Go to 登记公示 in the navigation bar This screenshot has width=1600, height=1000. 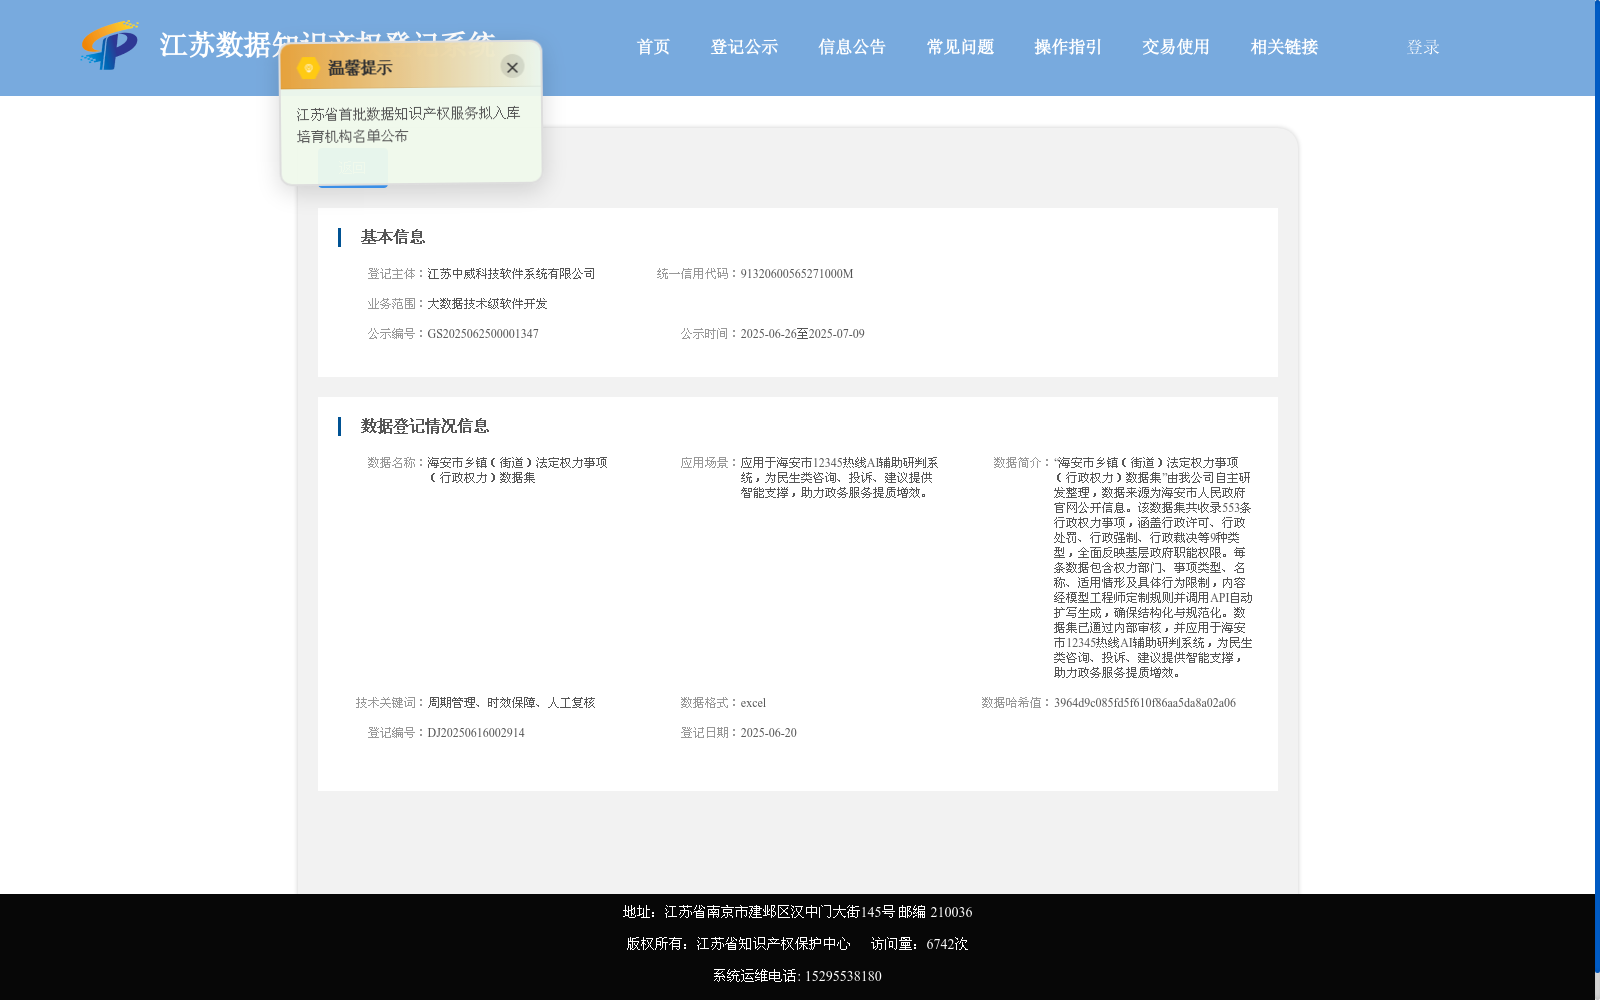744,47
